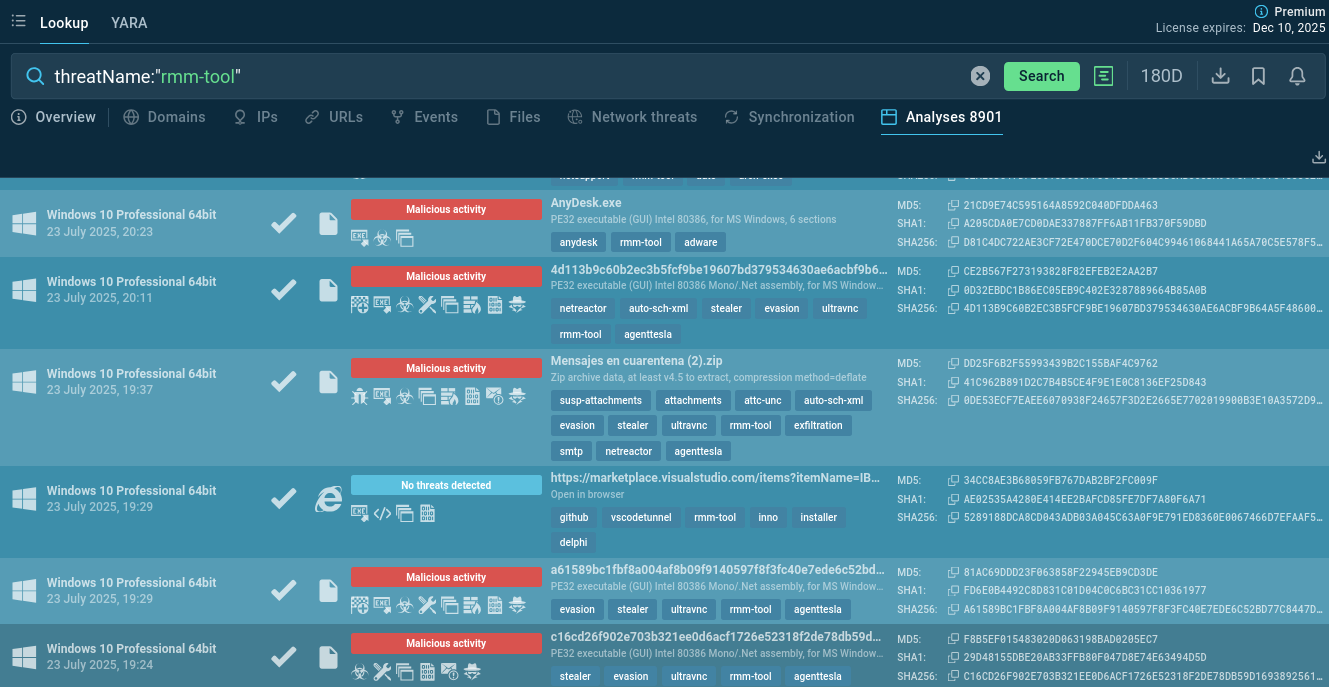Clear the search query with X icon

click(980, 76)
